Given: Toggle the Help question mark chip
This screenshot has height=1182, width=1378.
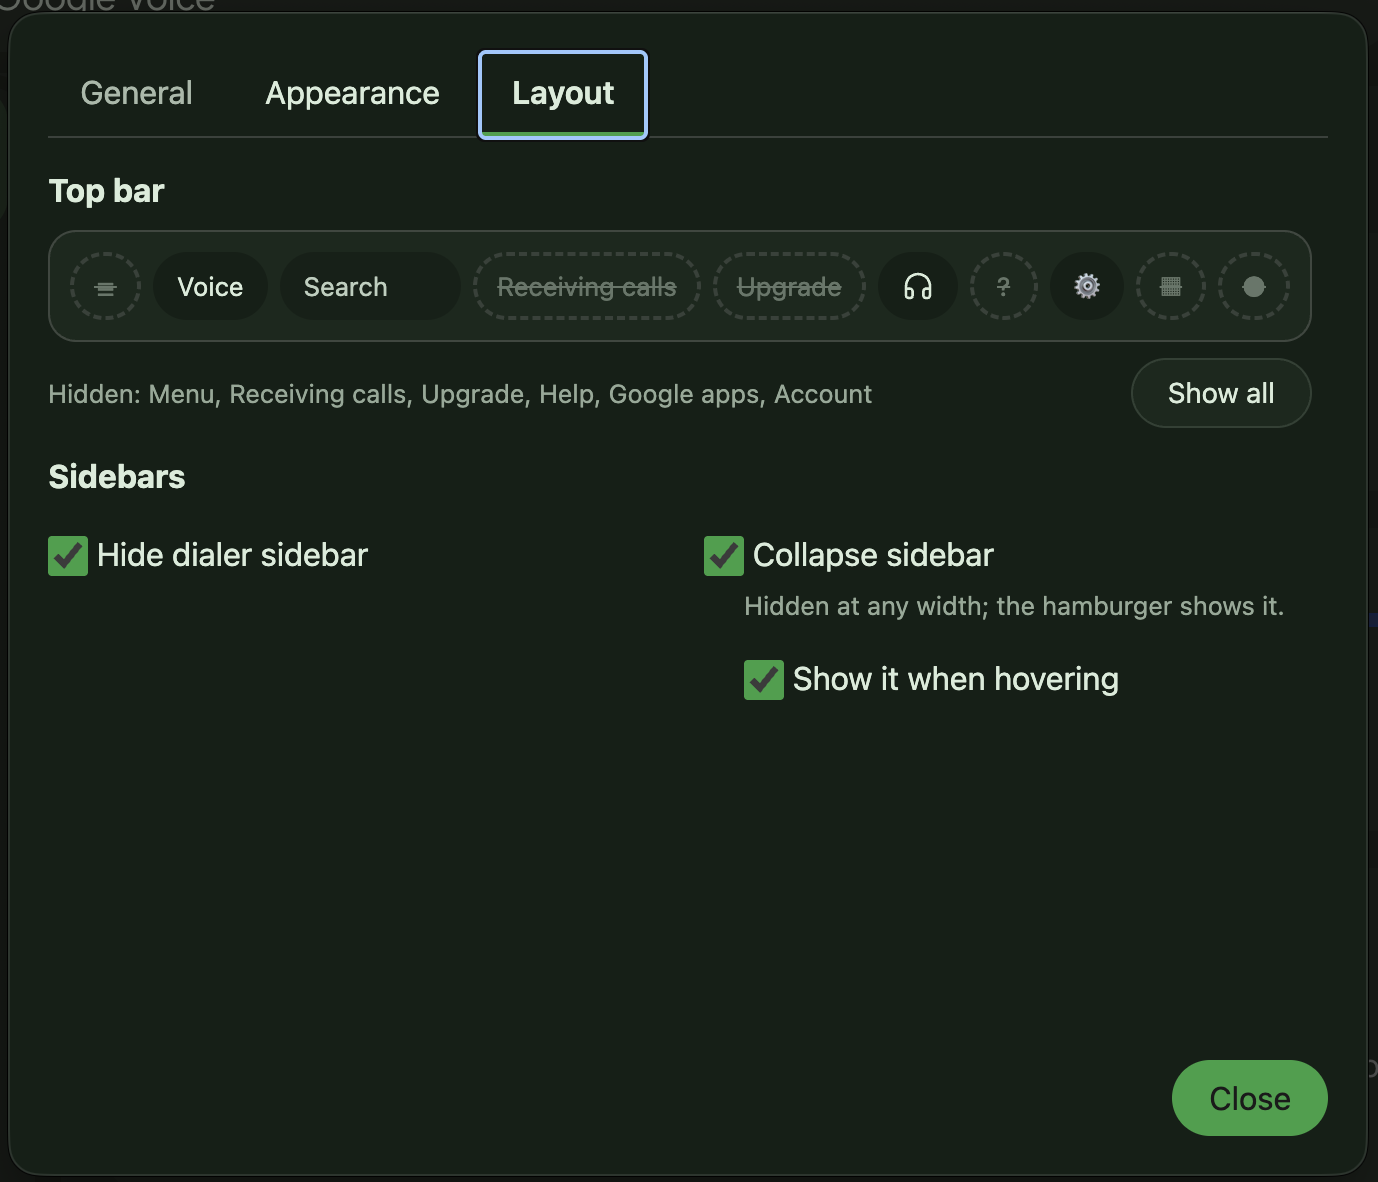Looking at the screenshot, I should [1004, 287].
